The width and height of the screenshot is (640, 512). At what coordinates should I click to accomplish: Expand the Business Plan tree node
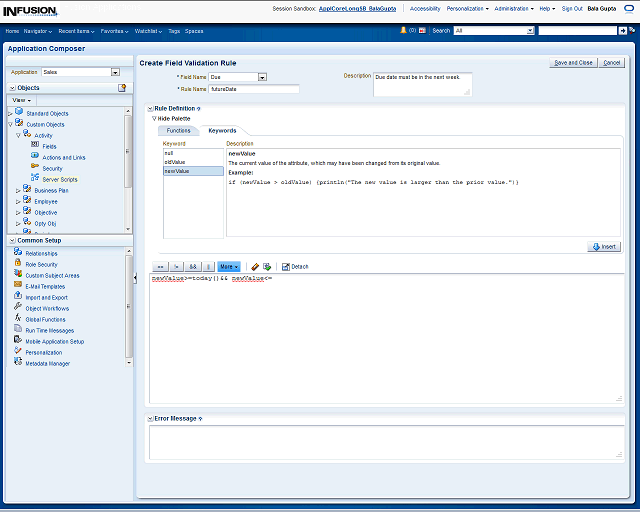(18, 190)
